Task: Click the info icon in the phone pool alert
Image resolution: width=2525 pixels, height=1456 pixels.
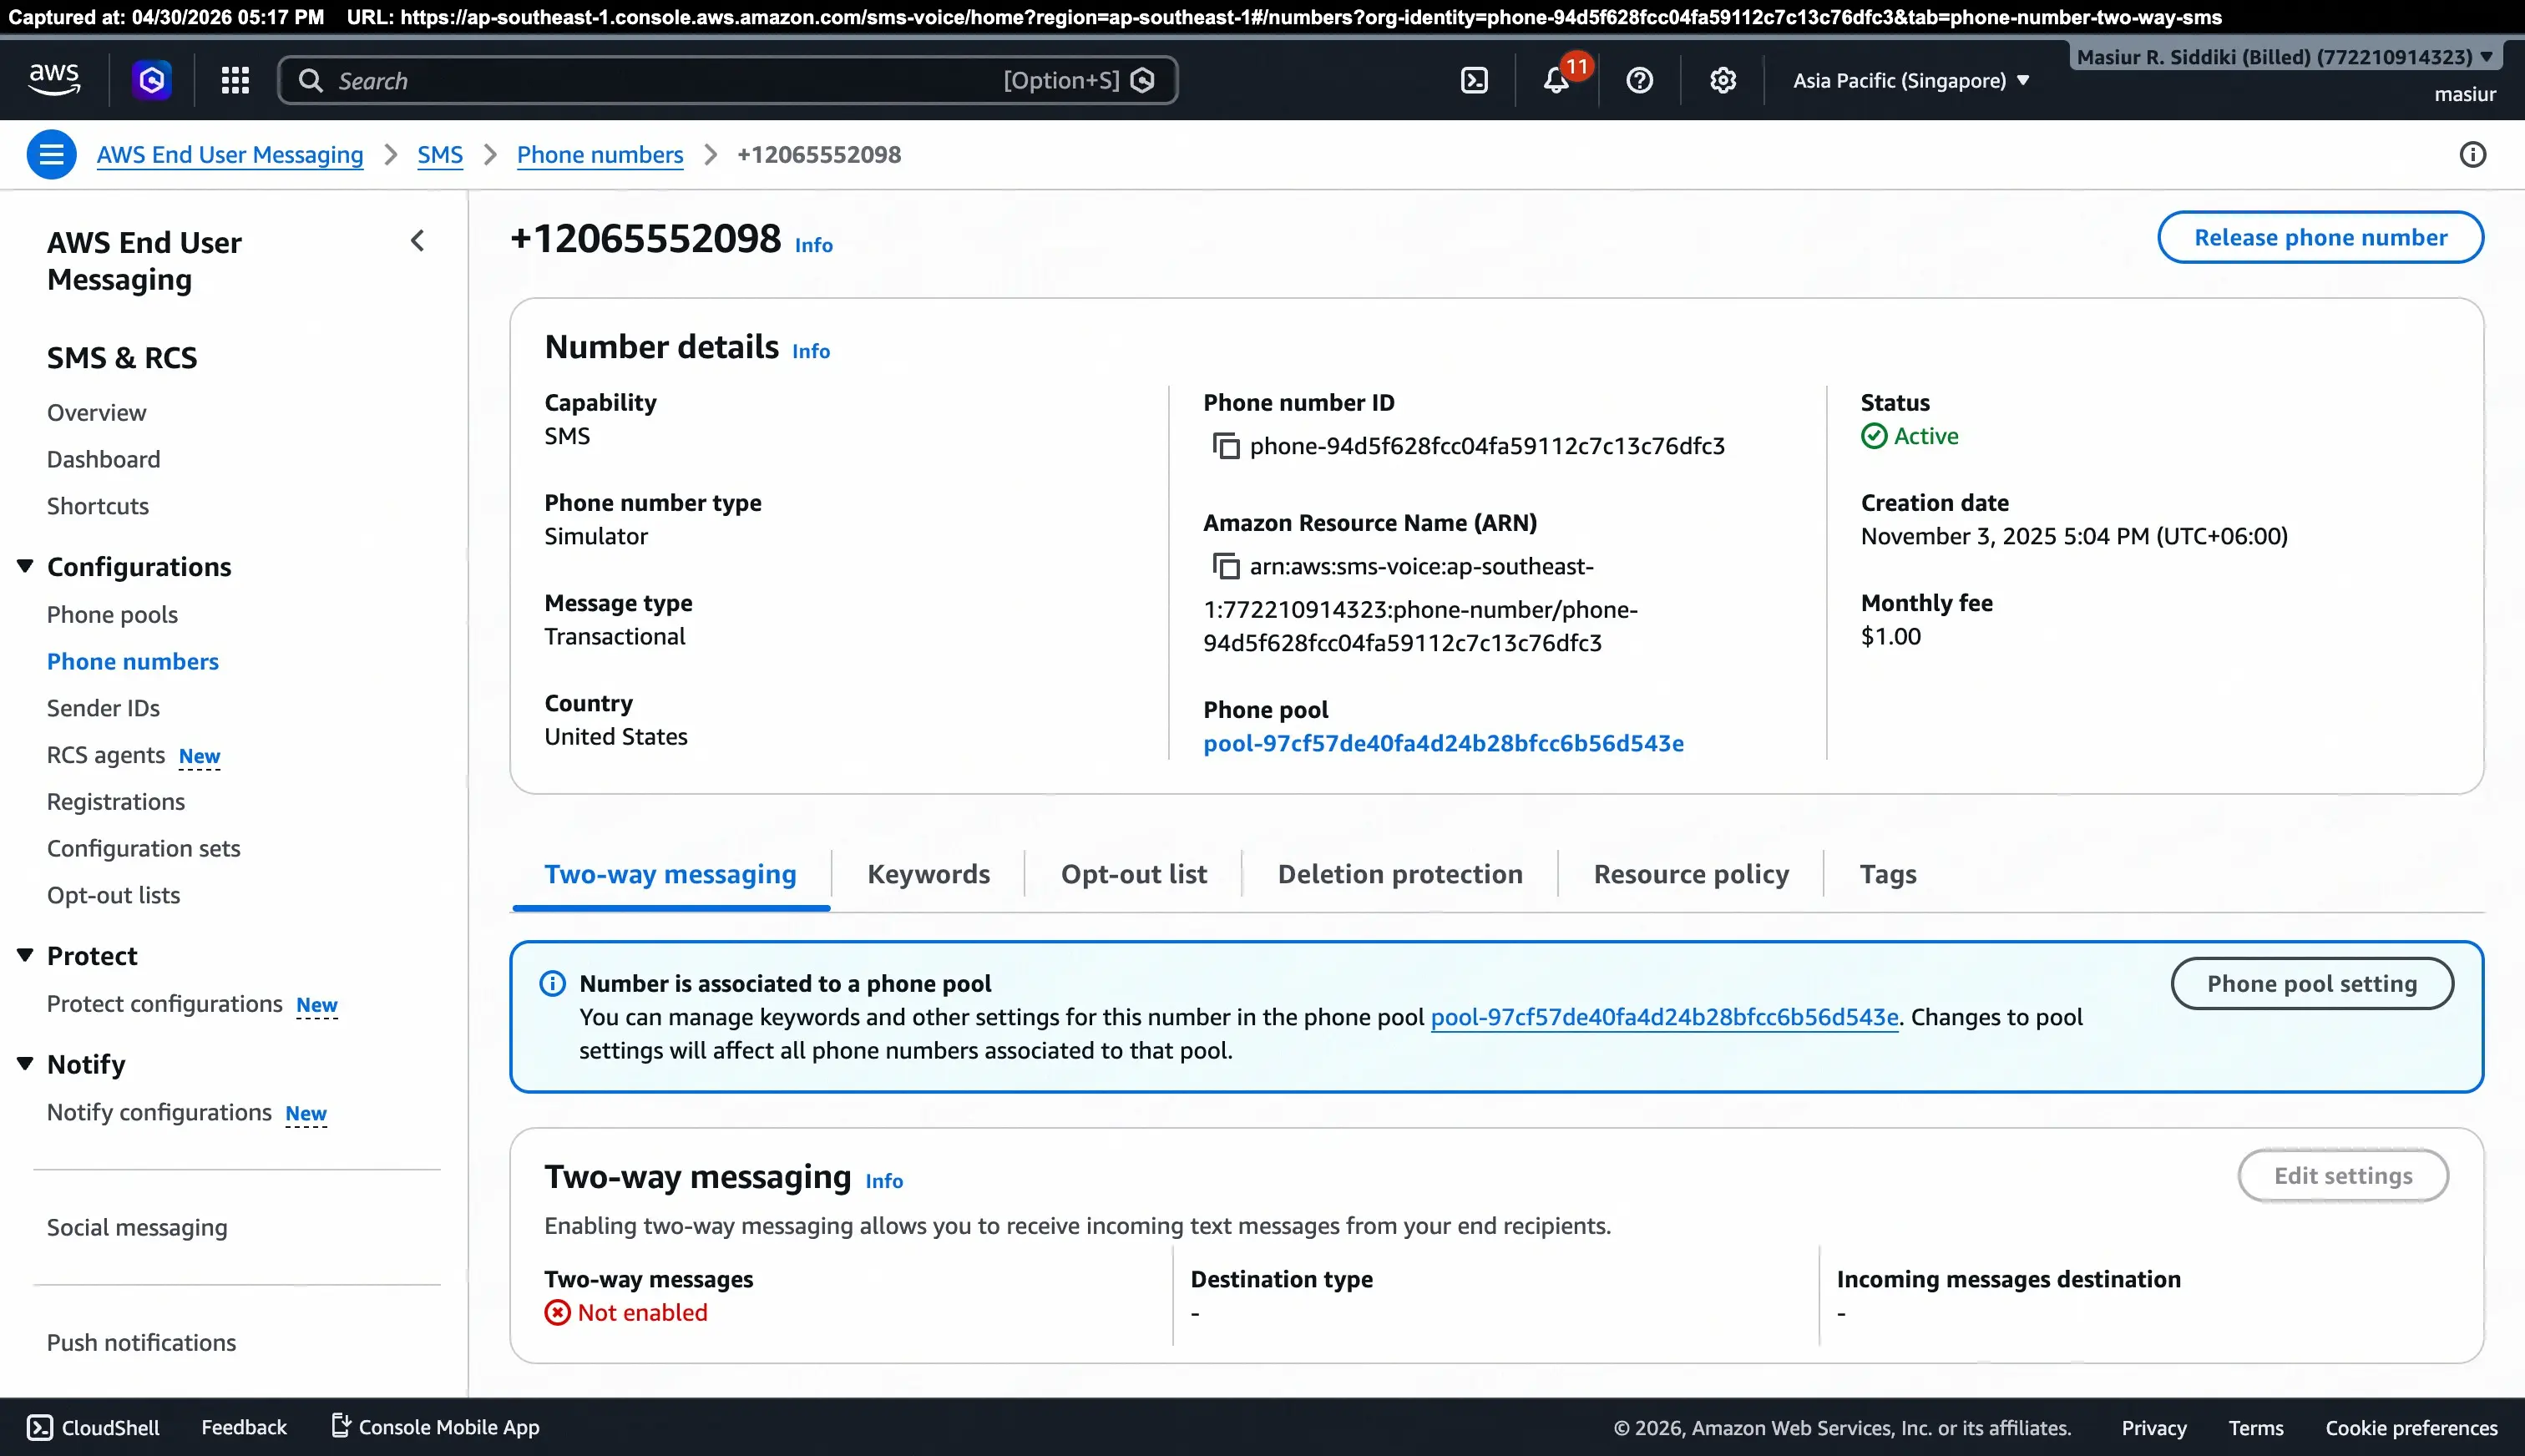Action: [553, 984]
